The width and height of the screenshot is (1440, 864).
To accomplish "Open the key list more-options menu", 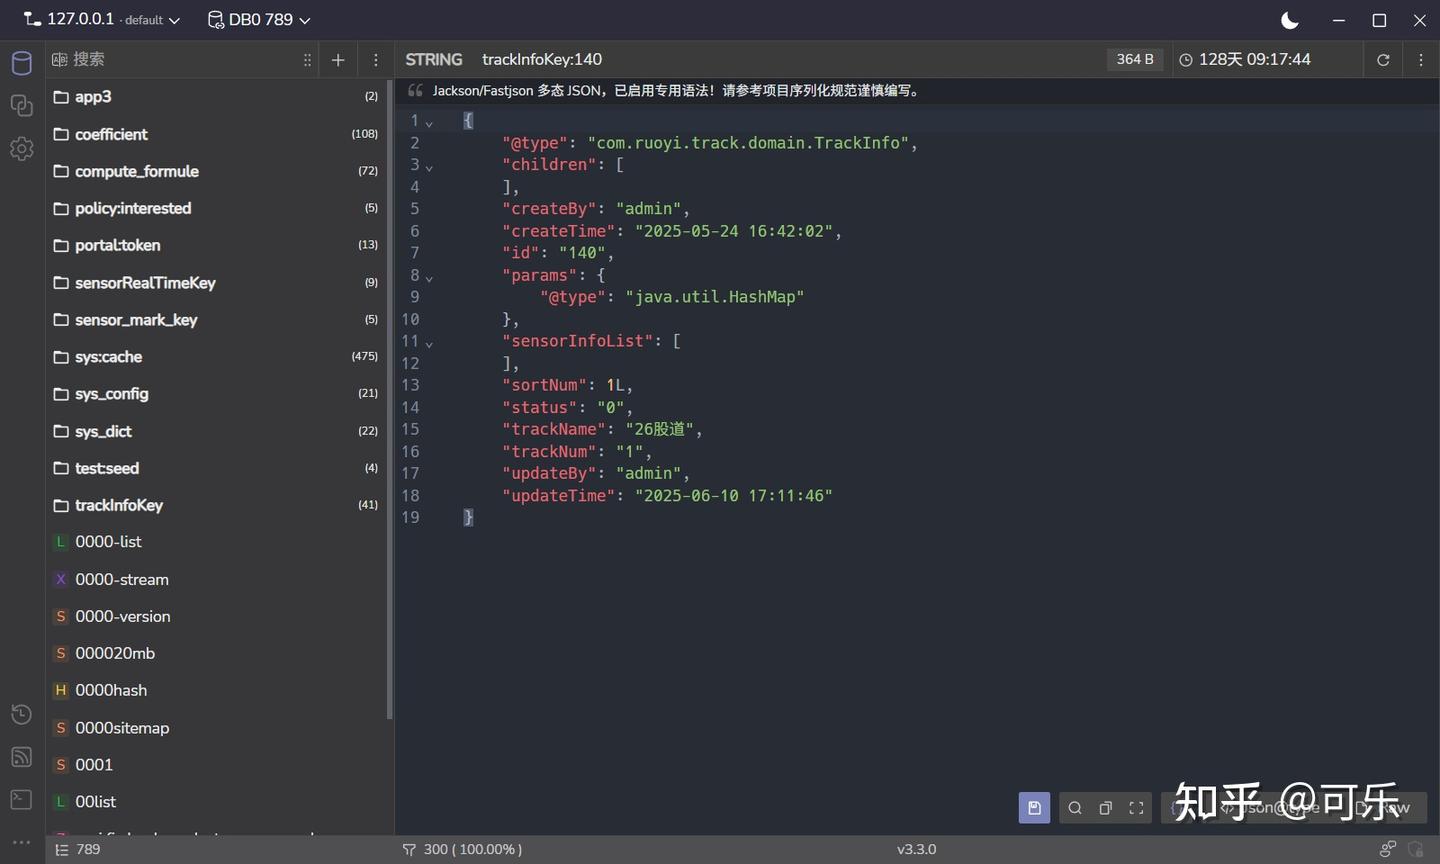I will (376, 60).
